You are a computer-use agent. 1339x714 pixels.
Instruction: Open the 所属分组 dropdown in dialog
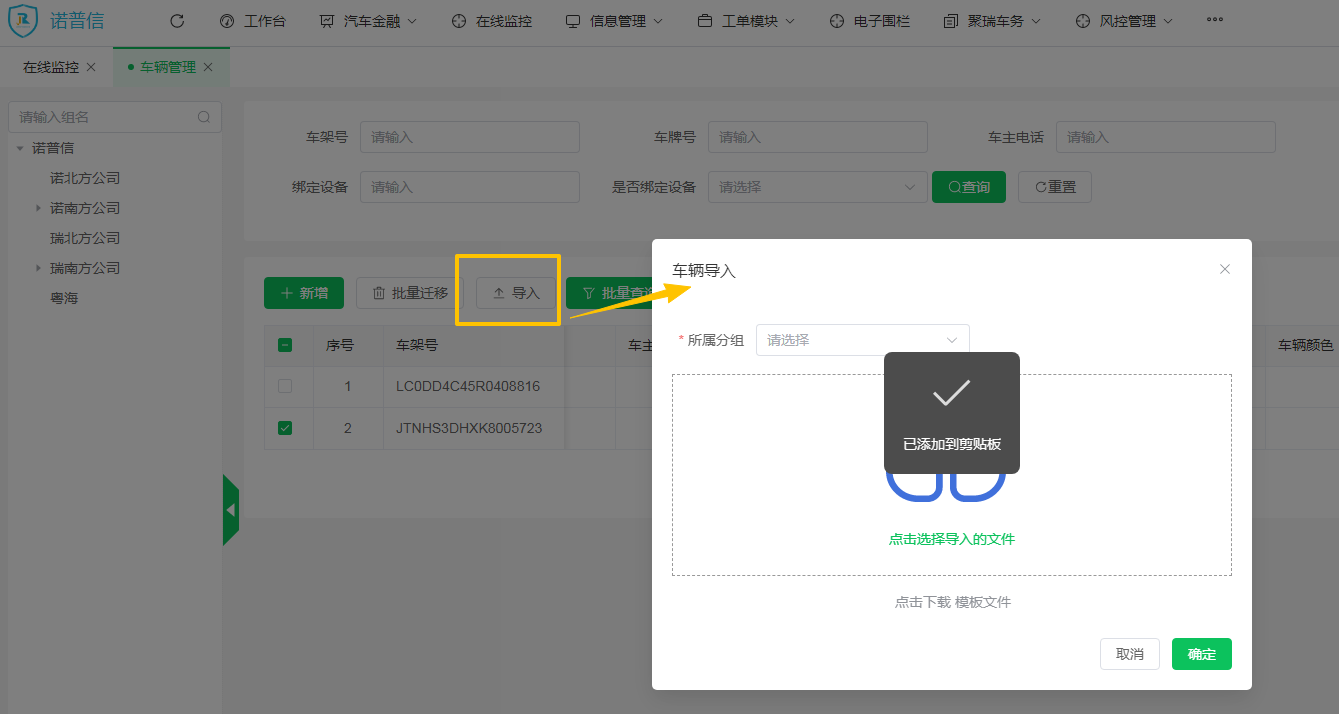862,340
